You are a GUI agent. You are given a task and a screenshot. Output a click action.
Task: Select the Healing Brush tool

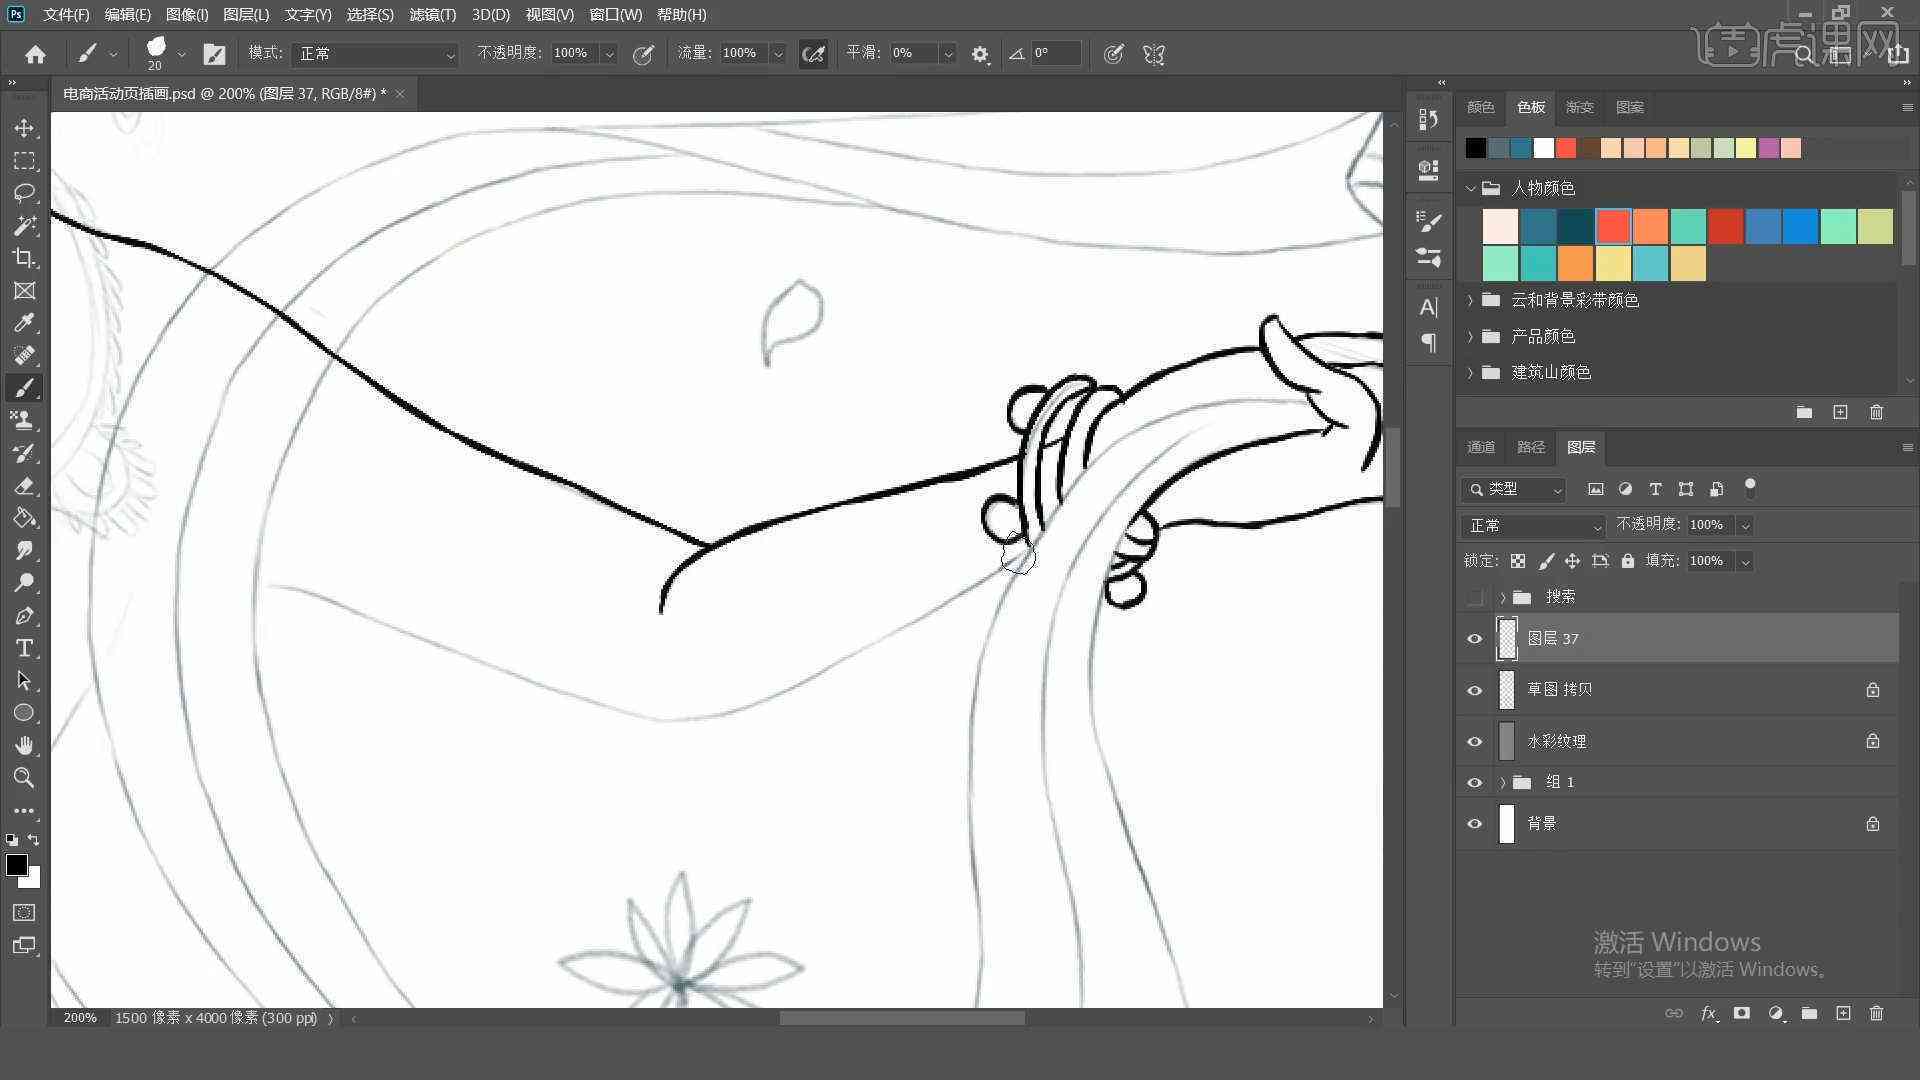24,356
